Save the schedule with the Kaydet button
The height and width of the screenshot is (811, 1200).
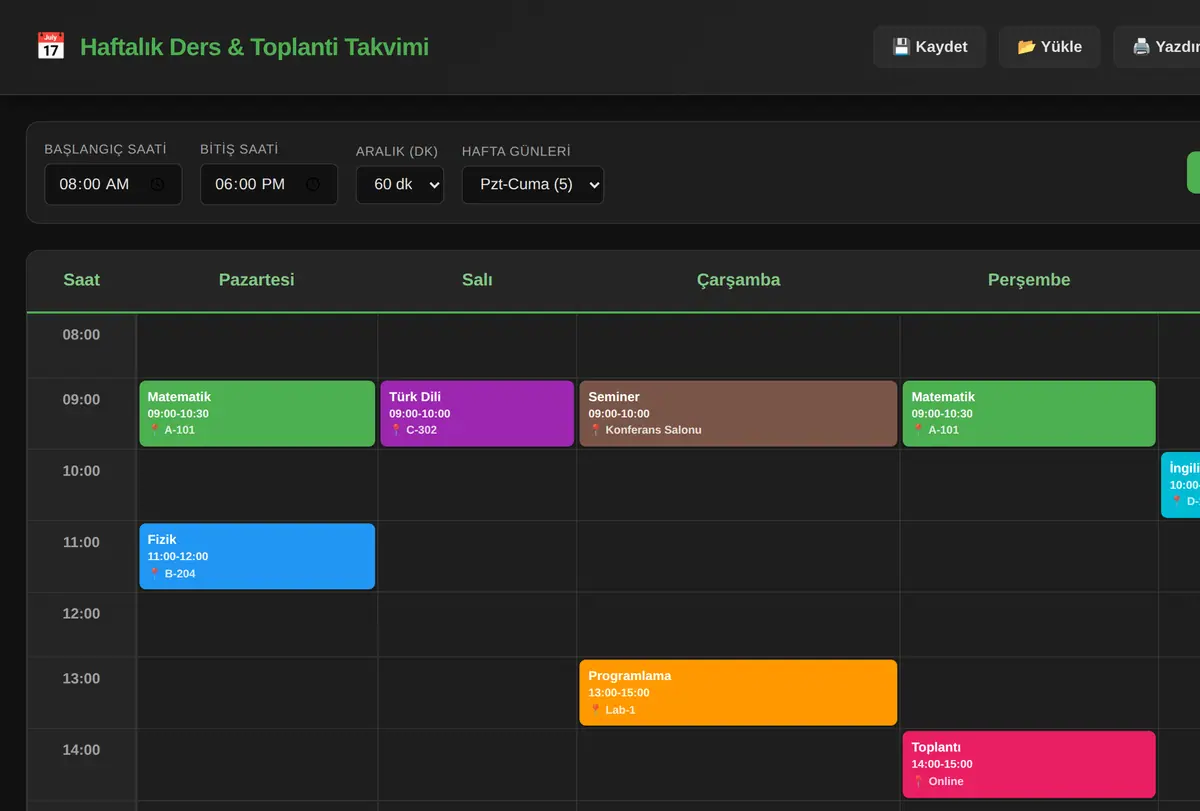(930, 47)
